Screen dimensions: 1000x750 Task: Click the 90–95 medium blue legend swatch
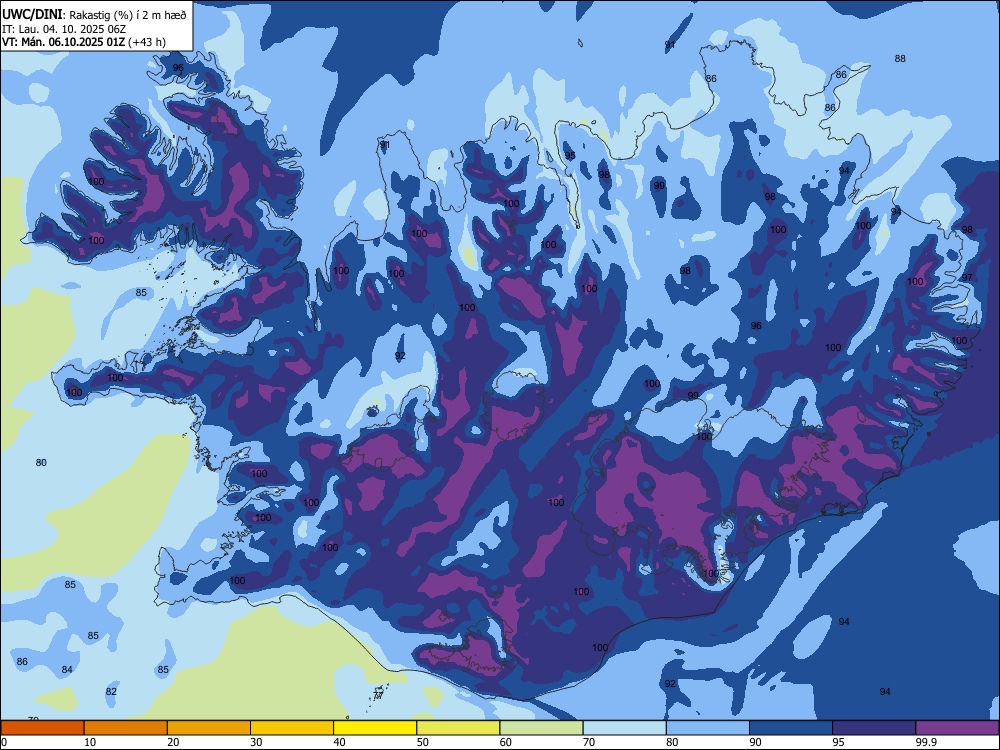[791, 728]
